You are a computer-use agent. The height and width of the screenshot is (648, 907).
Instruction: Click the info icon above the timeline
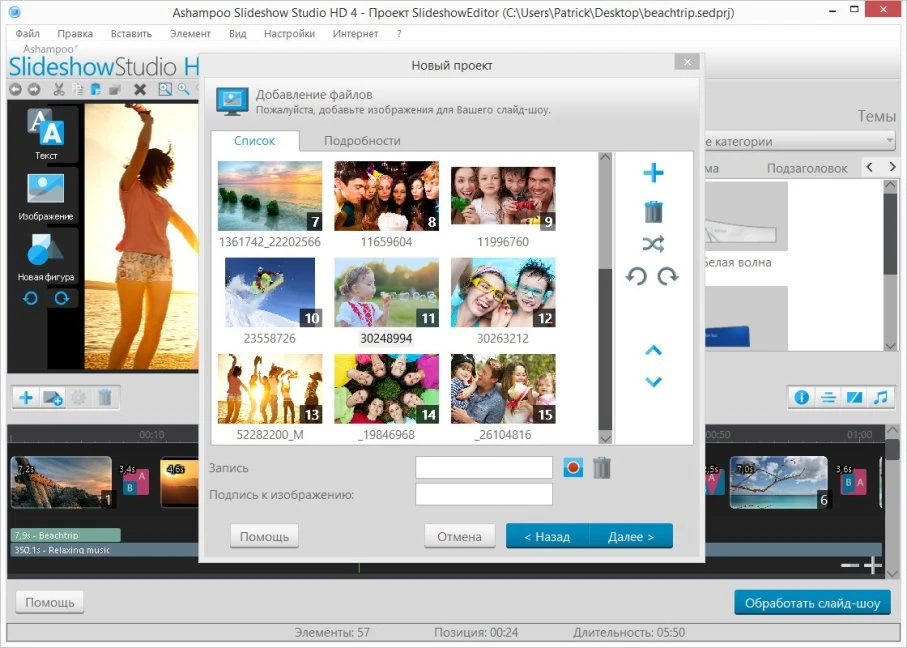tap(801, 397)
